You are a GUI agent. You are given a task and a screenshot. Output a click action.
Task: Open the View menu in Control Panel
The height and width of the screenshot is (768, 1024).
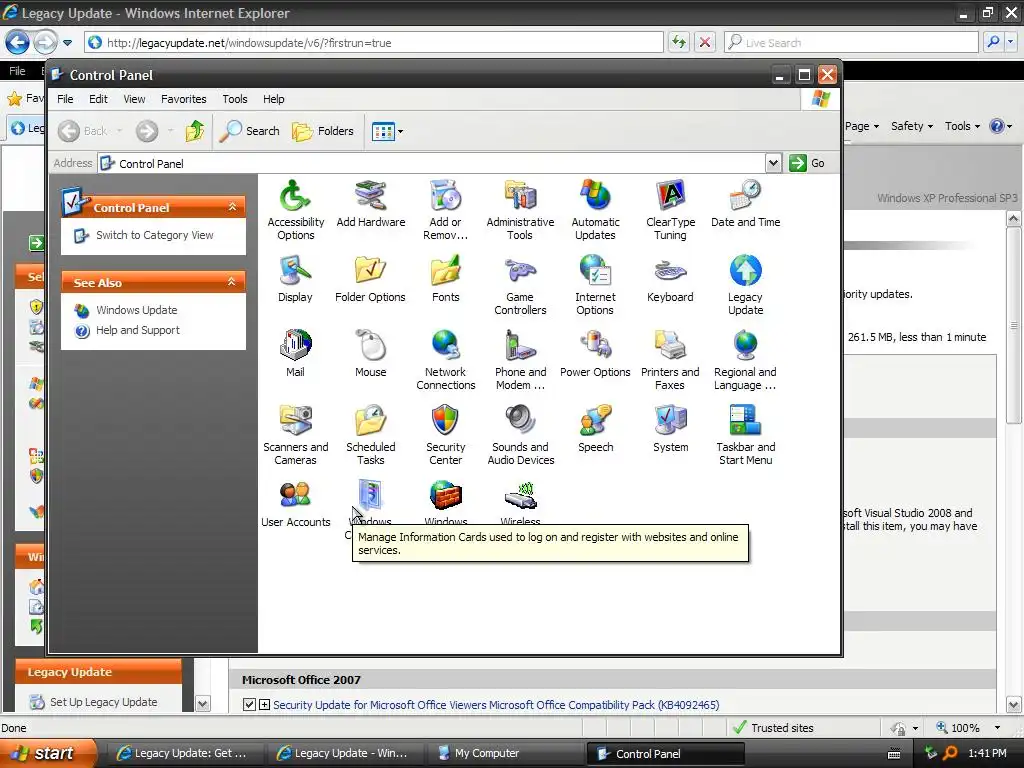tap(135, 99)
